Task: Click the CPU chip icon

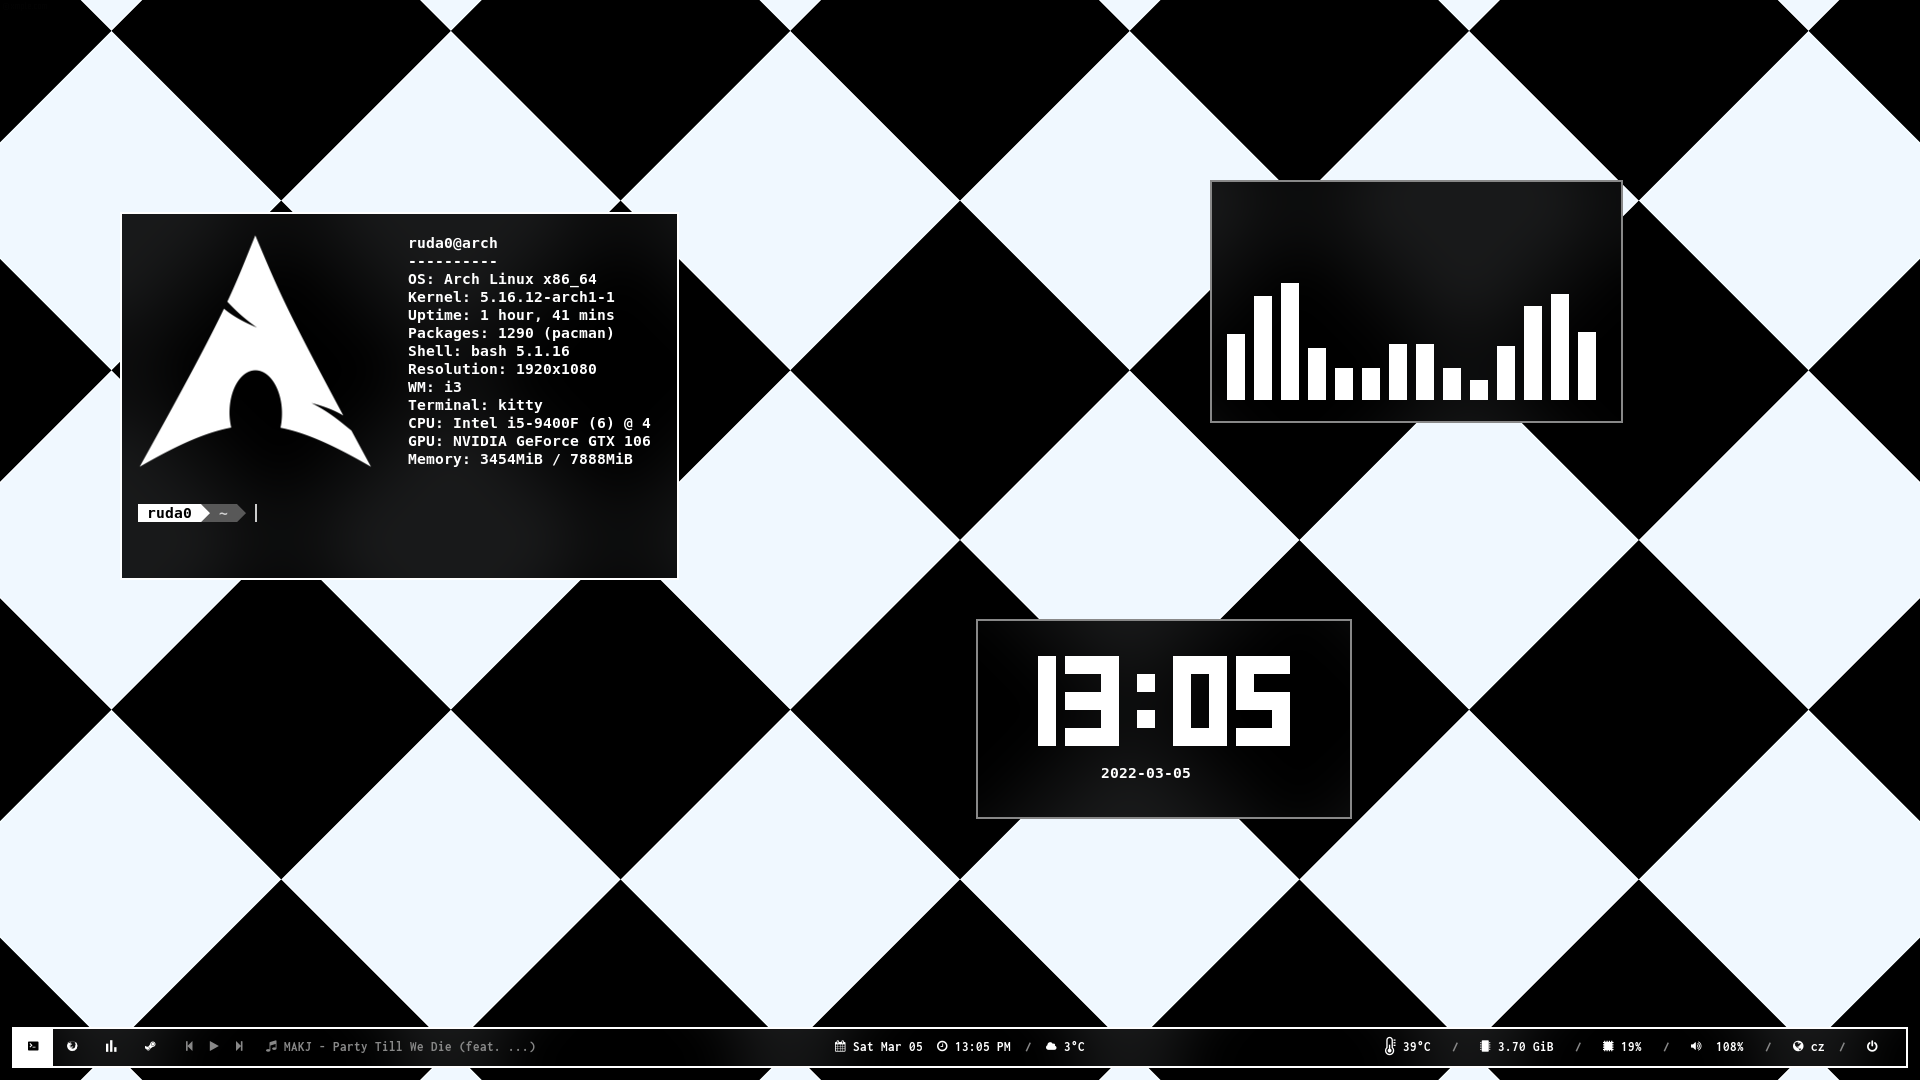Action: click(x=1608, y=1046)
